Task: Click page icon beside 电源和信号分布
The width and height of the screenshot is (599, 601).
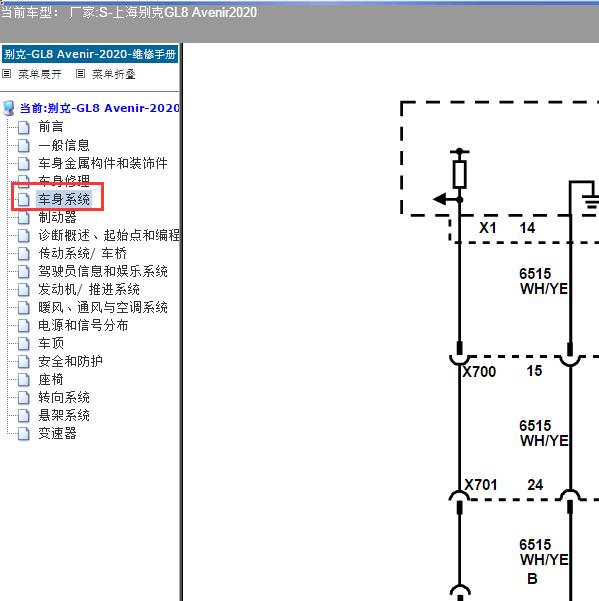Action: pos(23,326)
